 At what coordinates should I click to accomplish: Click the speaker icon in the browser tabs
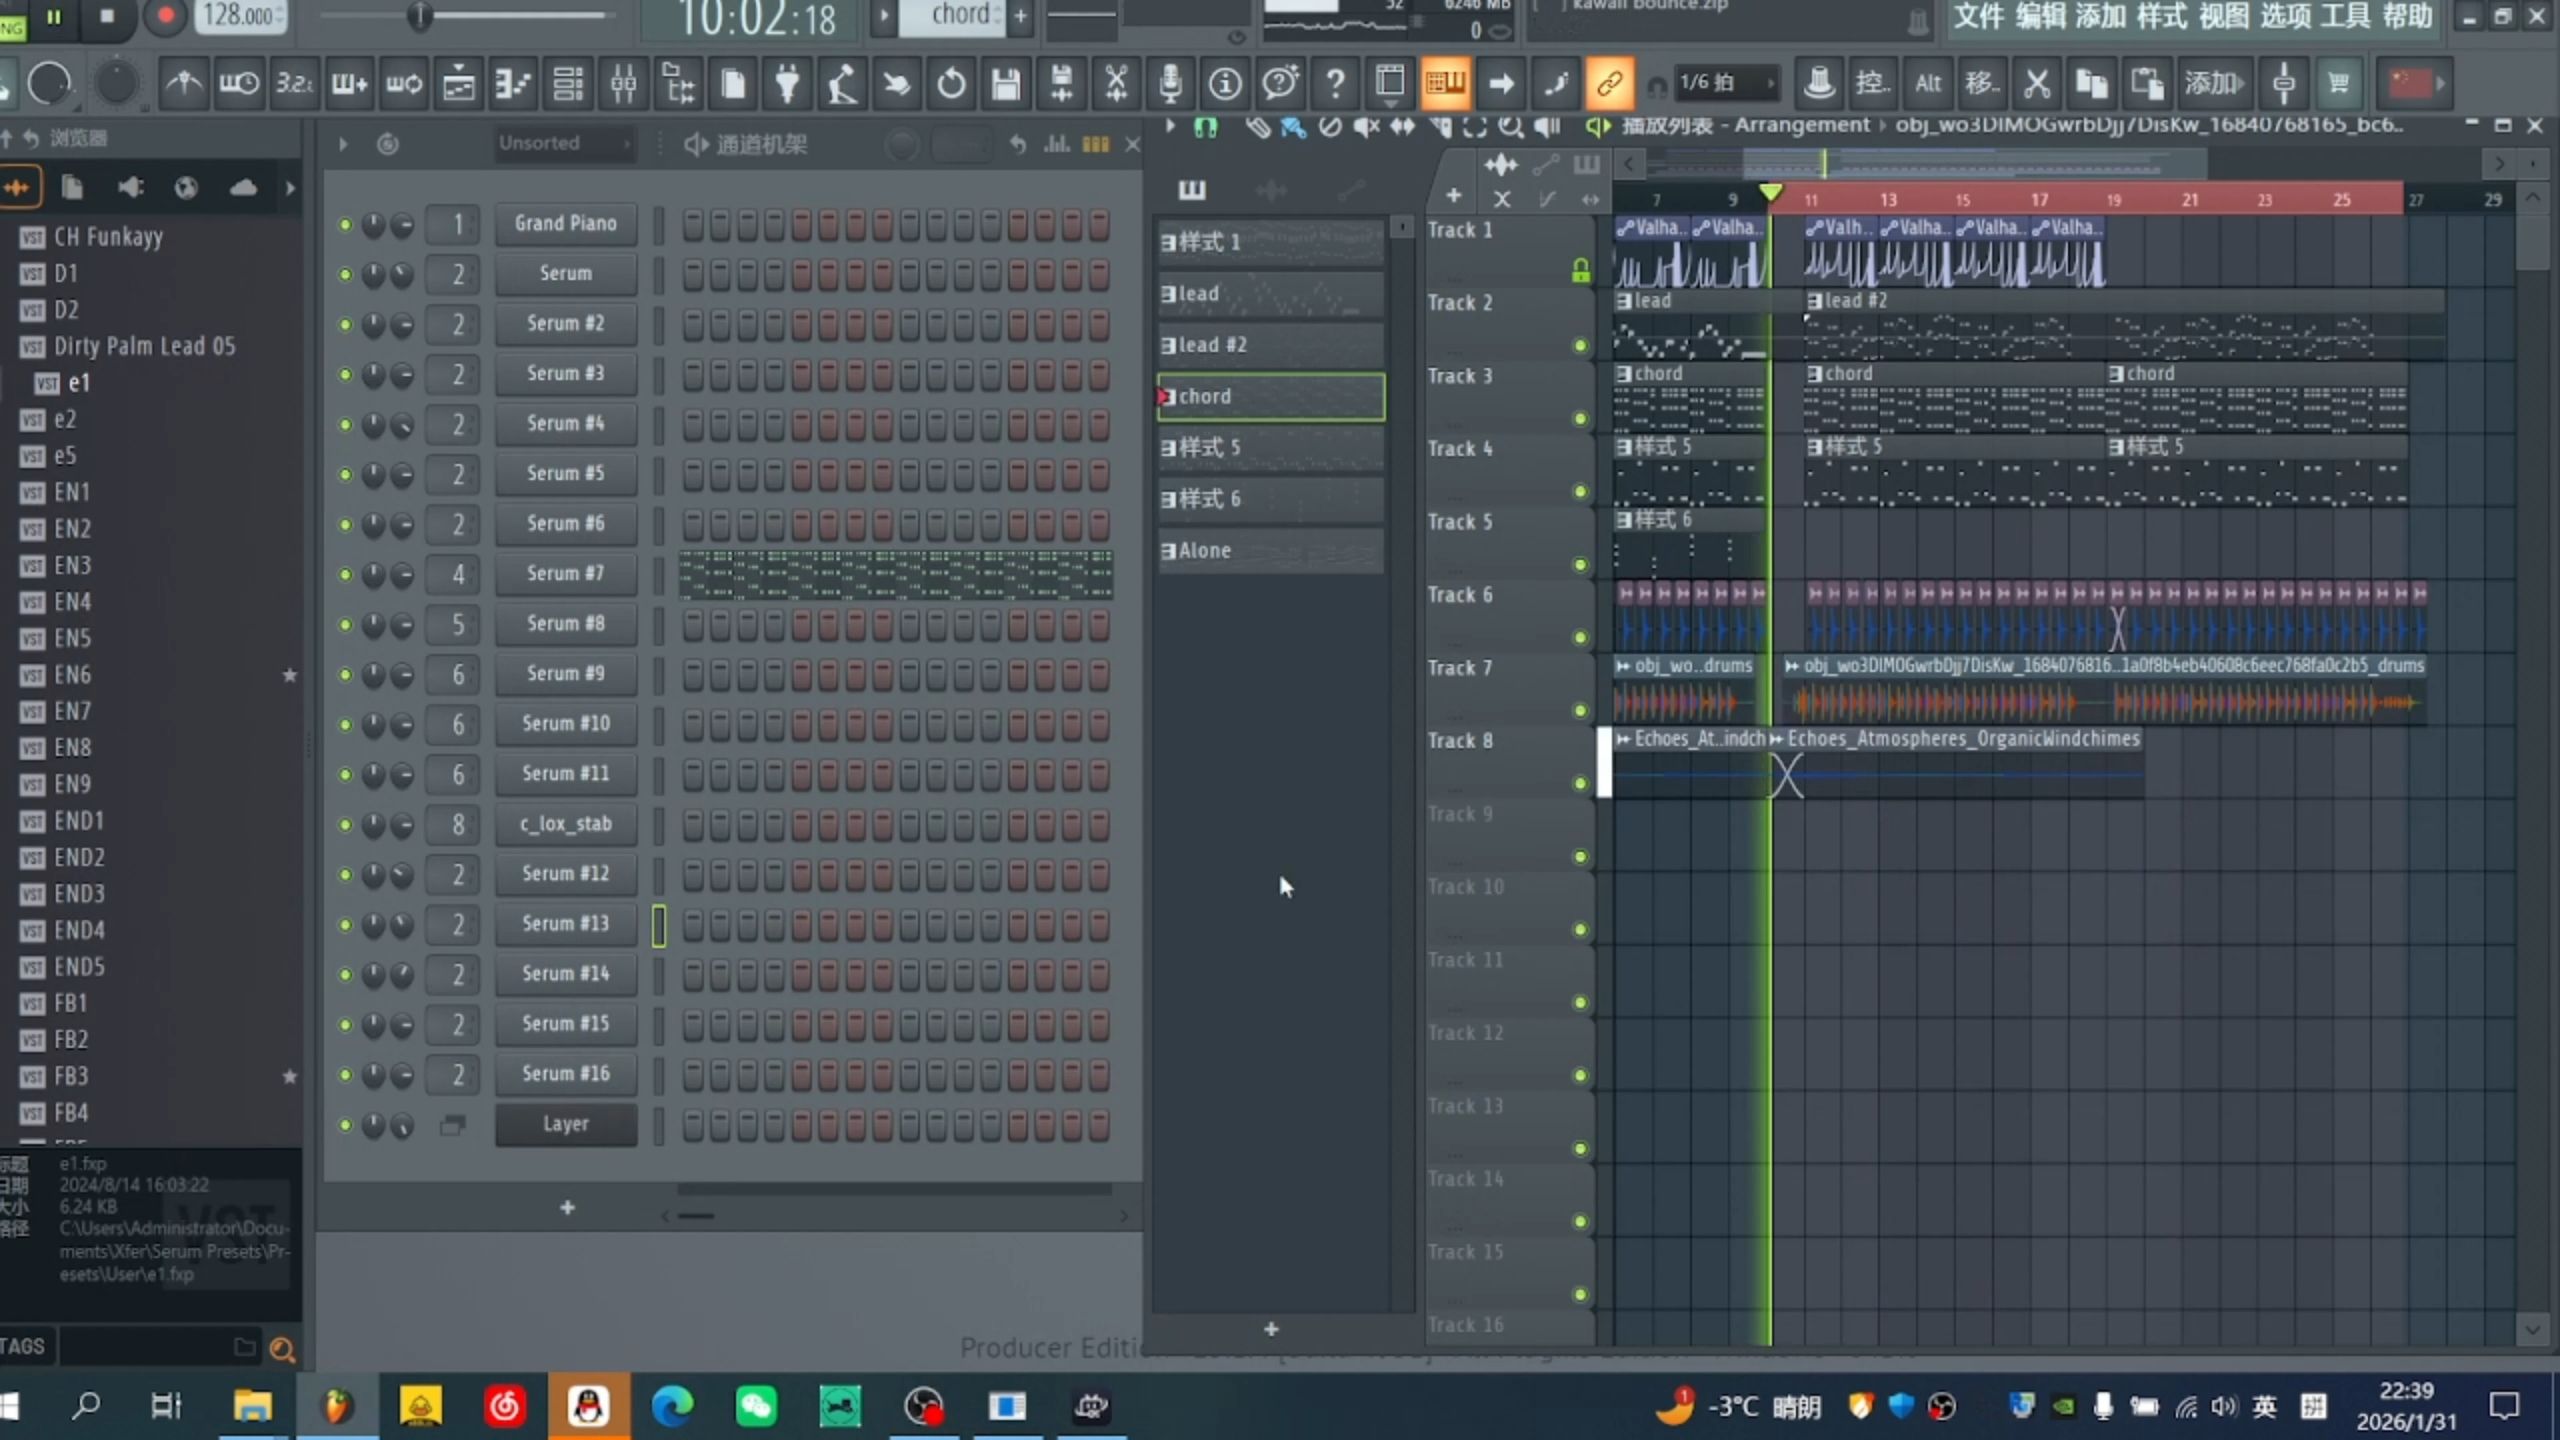coord(130,188)
